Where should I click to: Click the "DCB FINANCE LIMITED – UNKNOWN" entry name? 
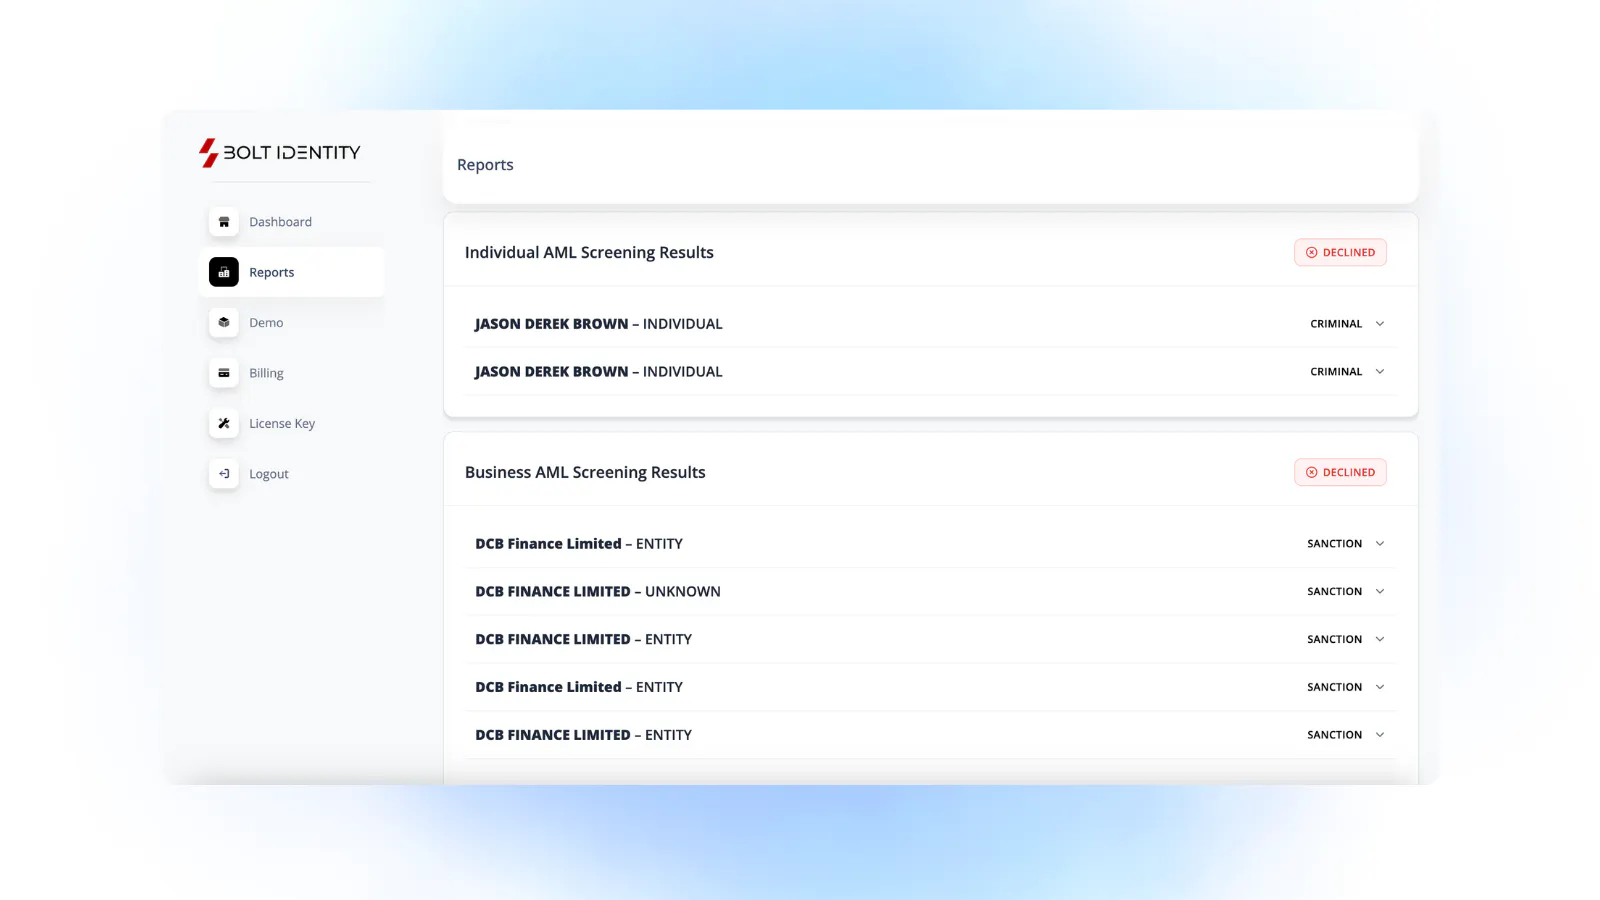pyautogui.click(x=598, y=592)
